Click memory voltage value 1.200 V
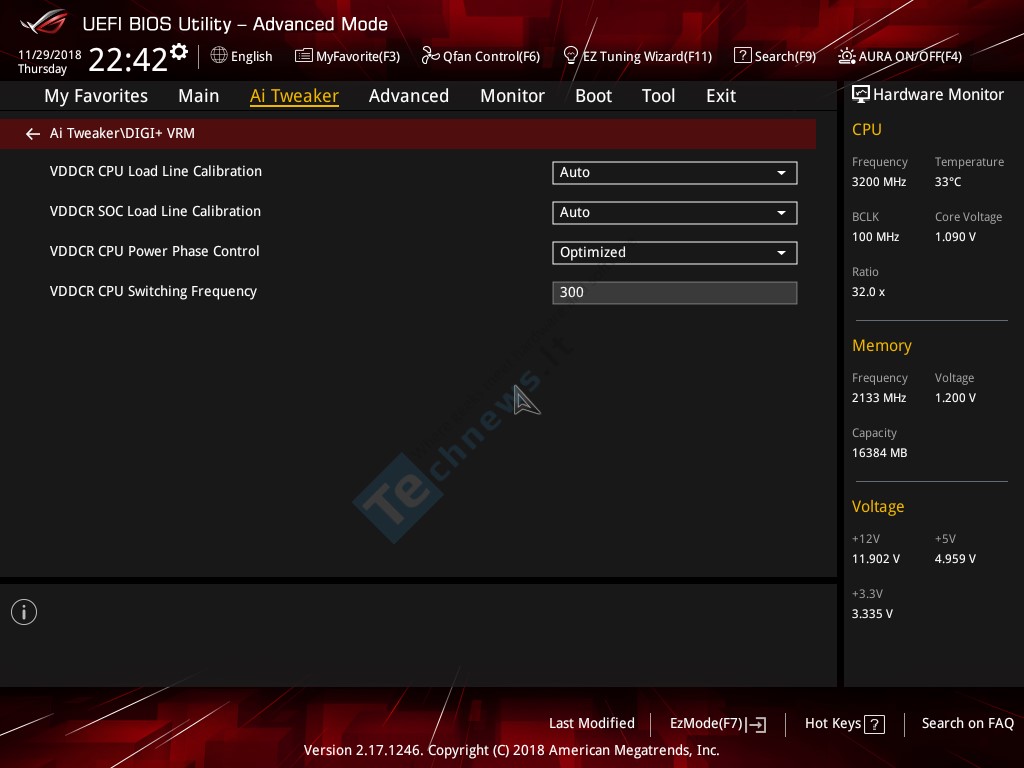 click(x=955, y=398)
